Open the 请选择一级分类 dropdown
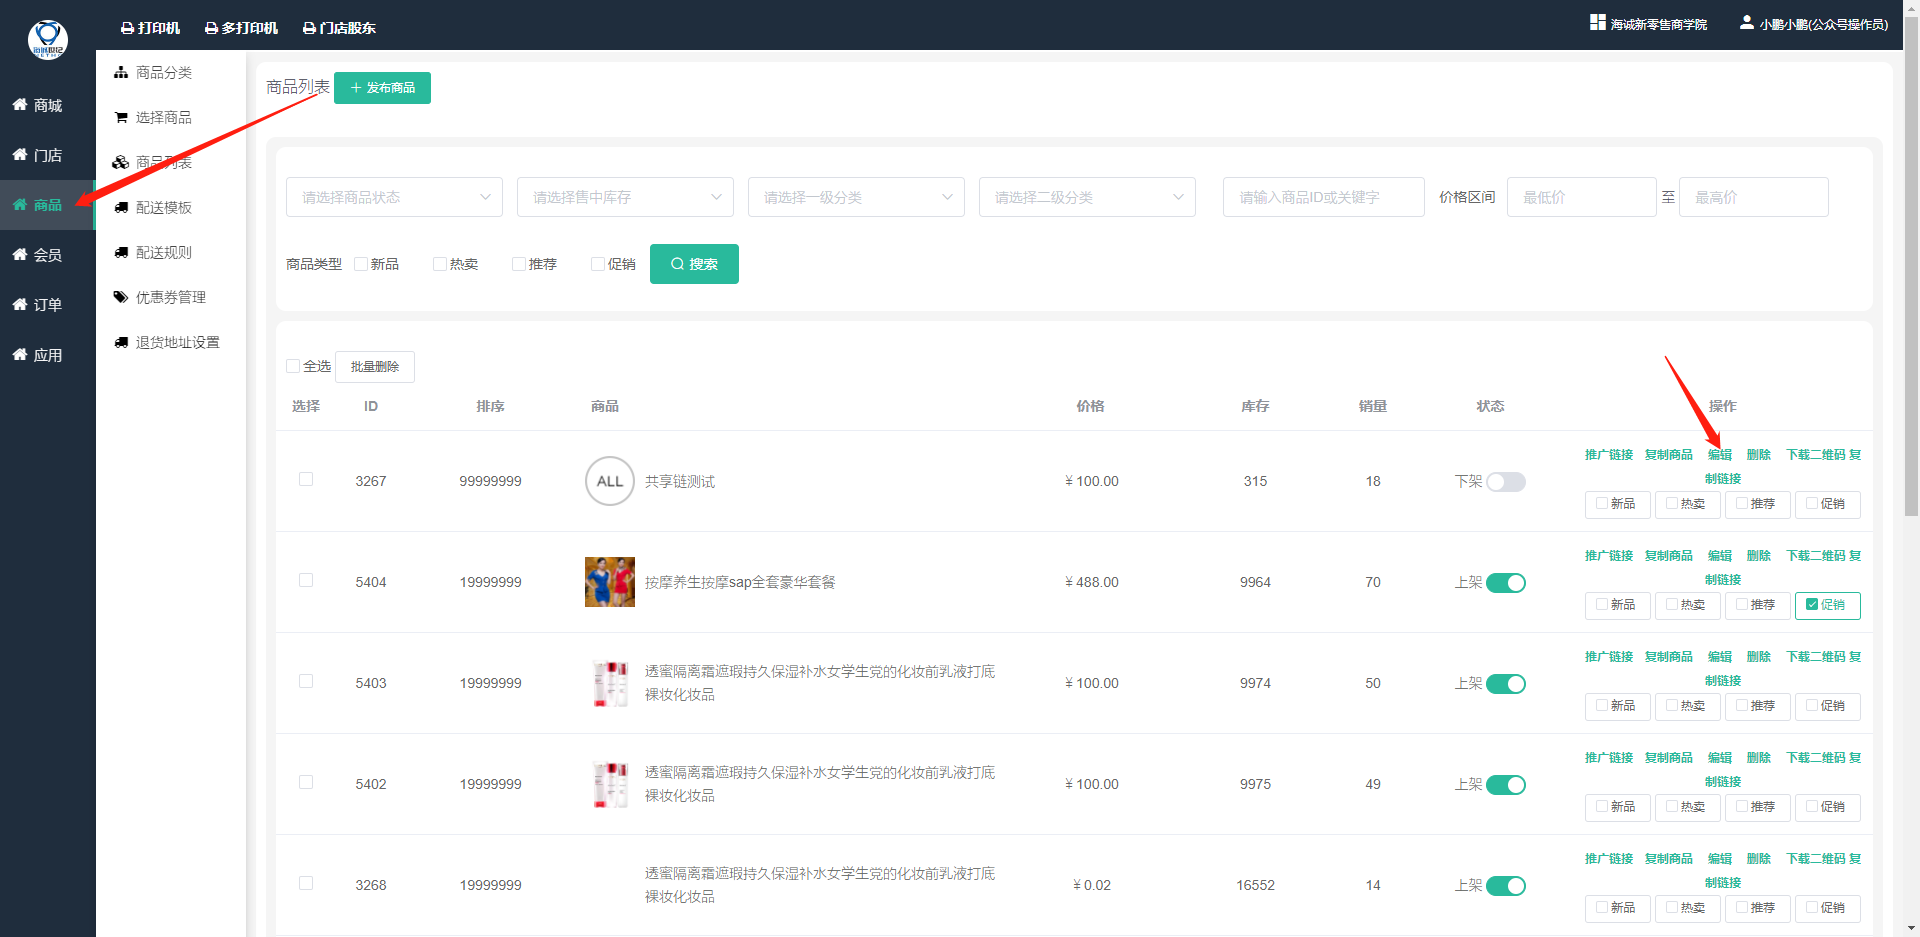This screenshot has height=937, width=1920. pyautogui.click(x=856, y=197)
